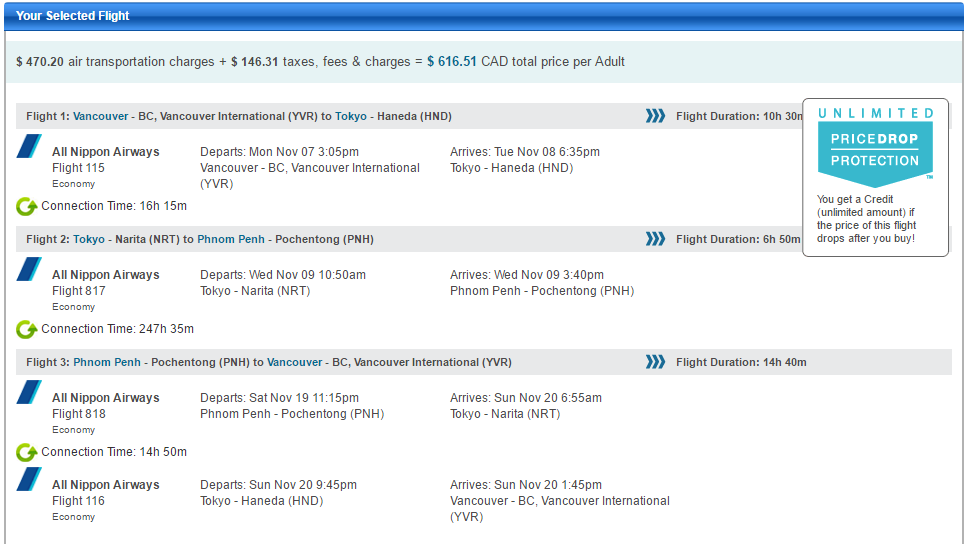Click the green connection icon for 247h 35m

26,330
